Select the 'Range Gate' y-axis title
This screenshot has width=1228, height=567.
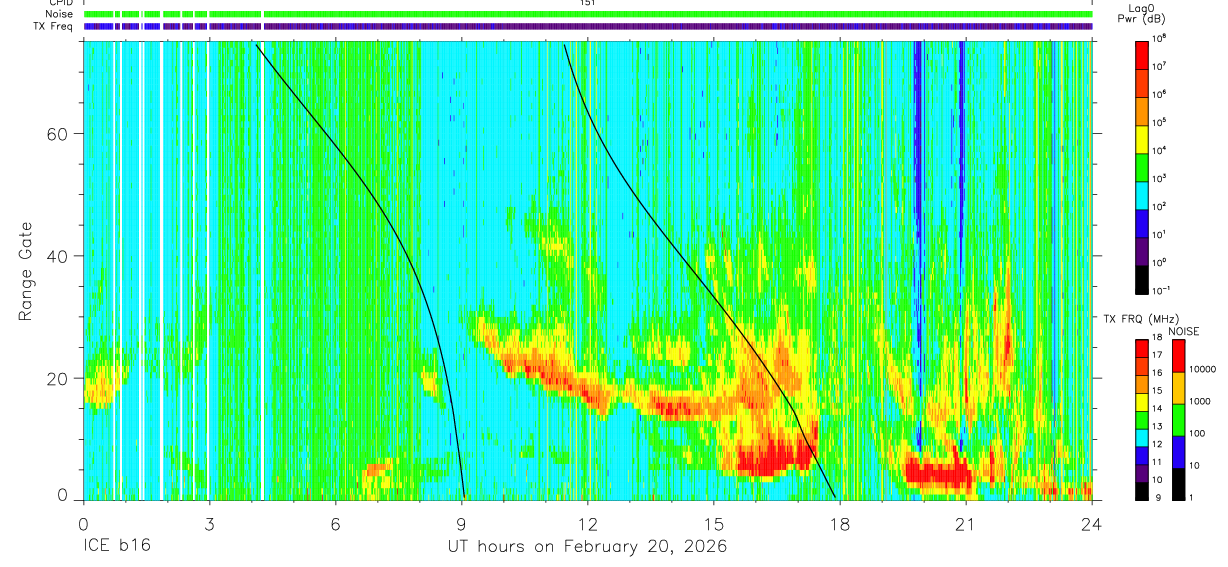click(25, 271)
